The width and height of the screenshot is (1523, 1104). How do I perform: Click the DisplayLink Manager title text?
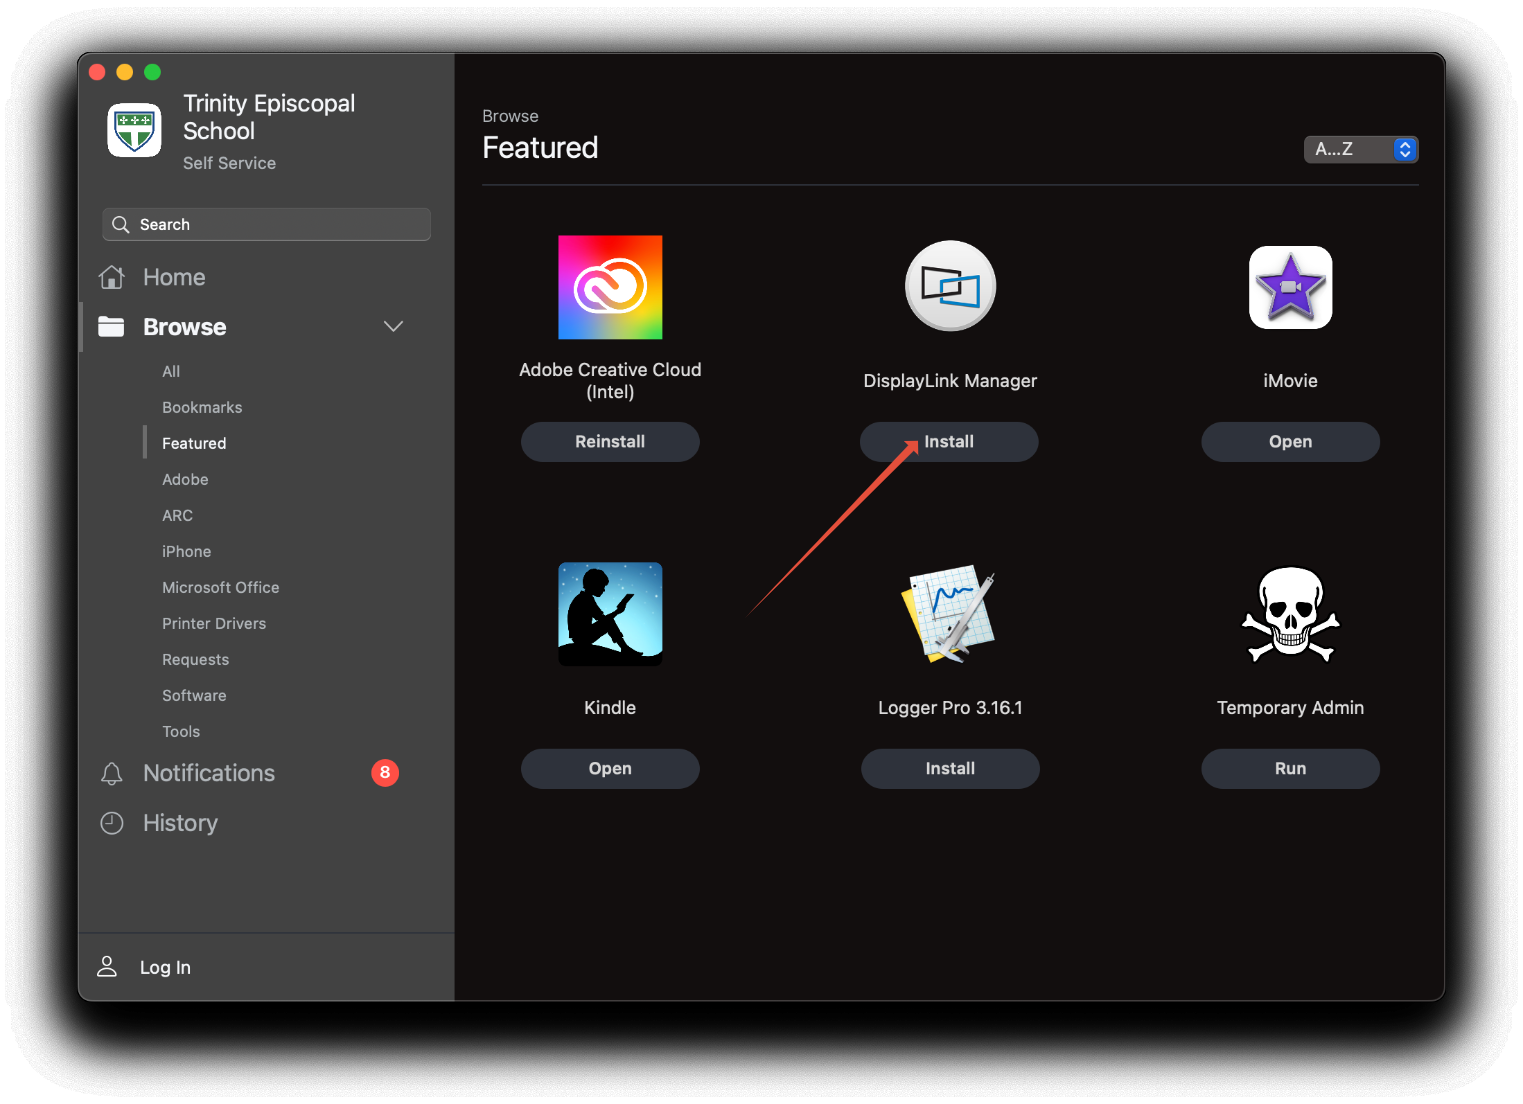tap(950, 380)
